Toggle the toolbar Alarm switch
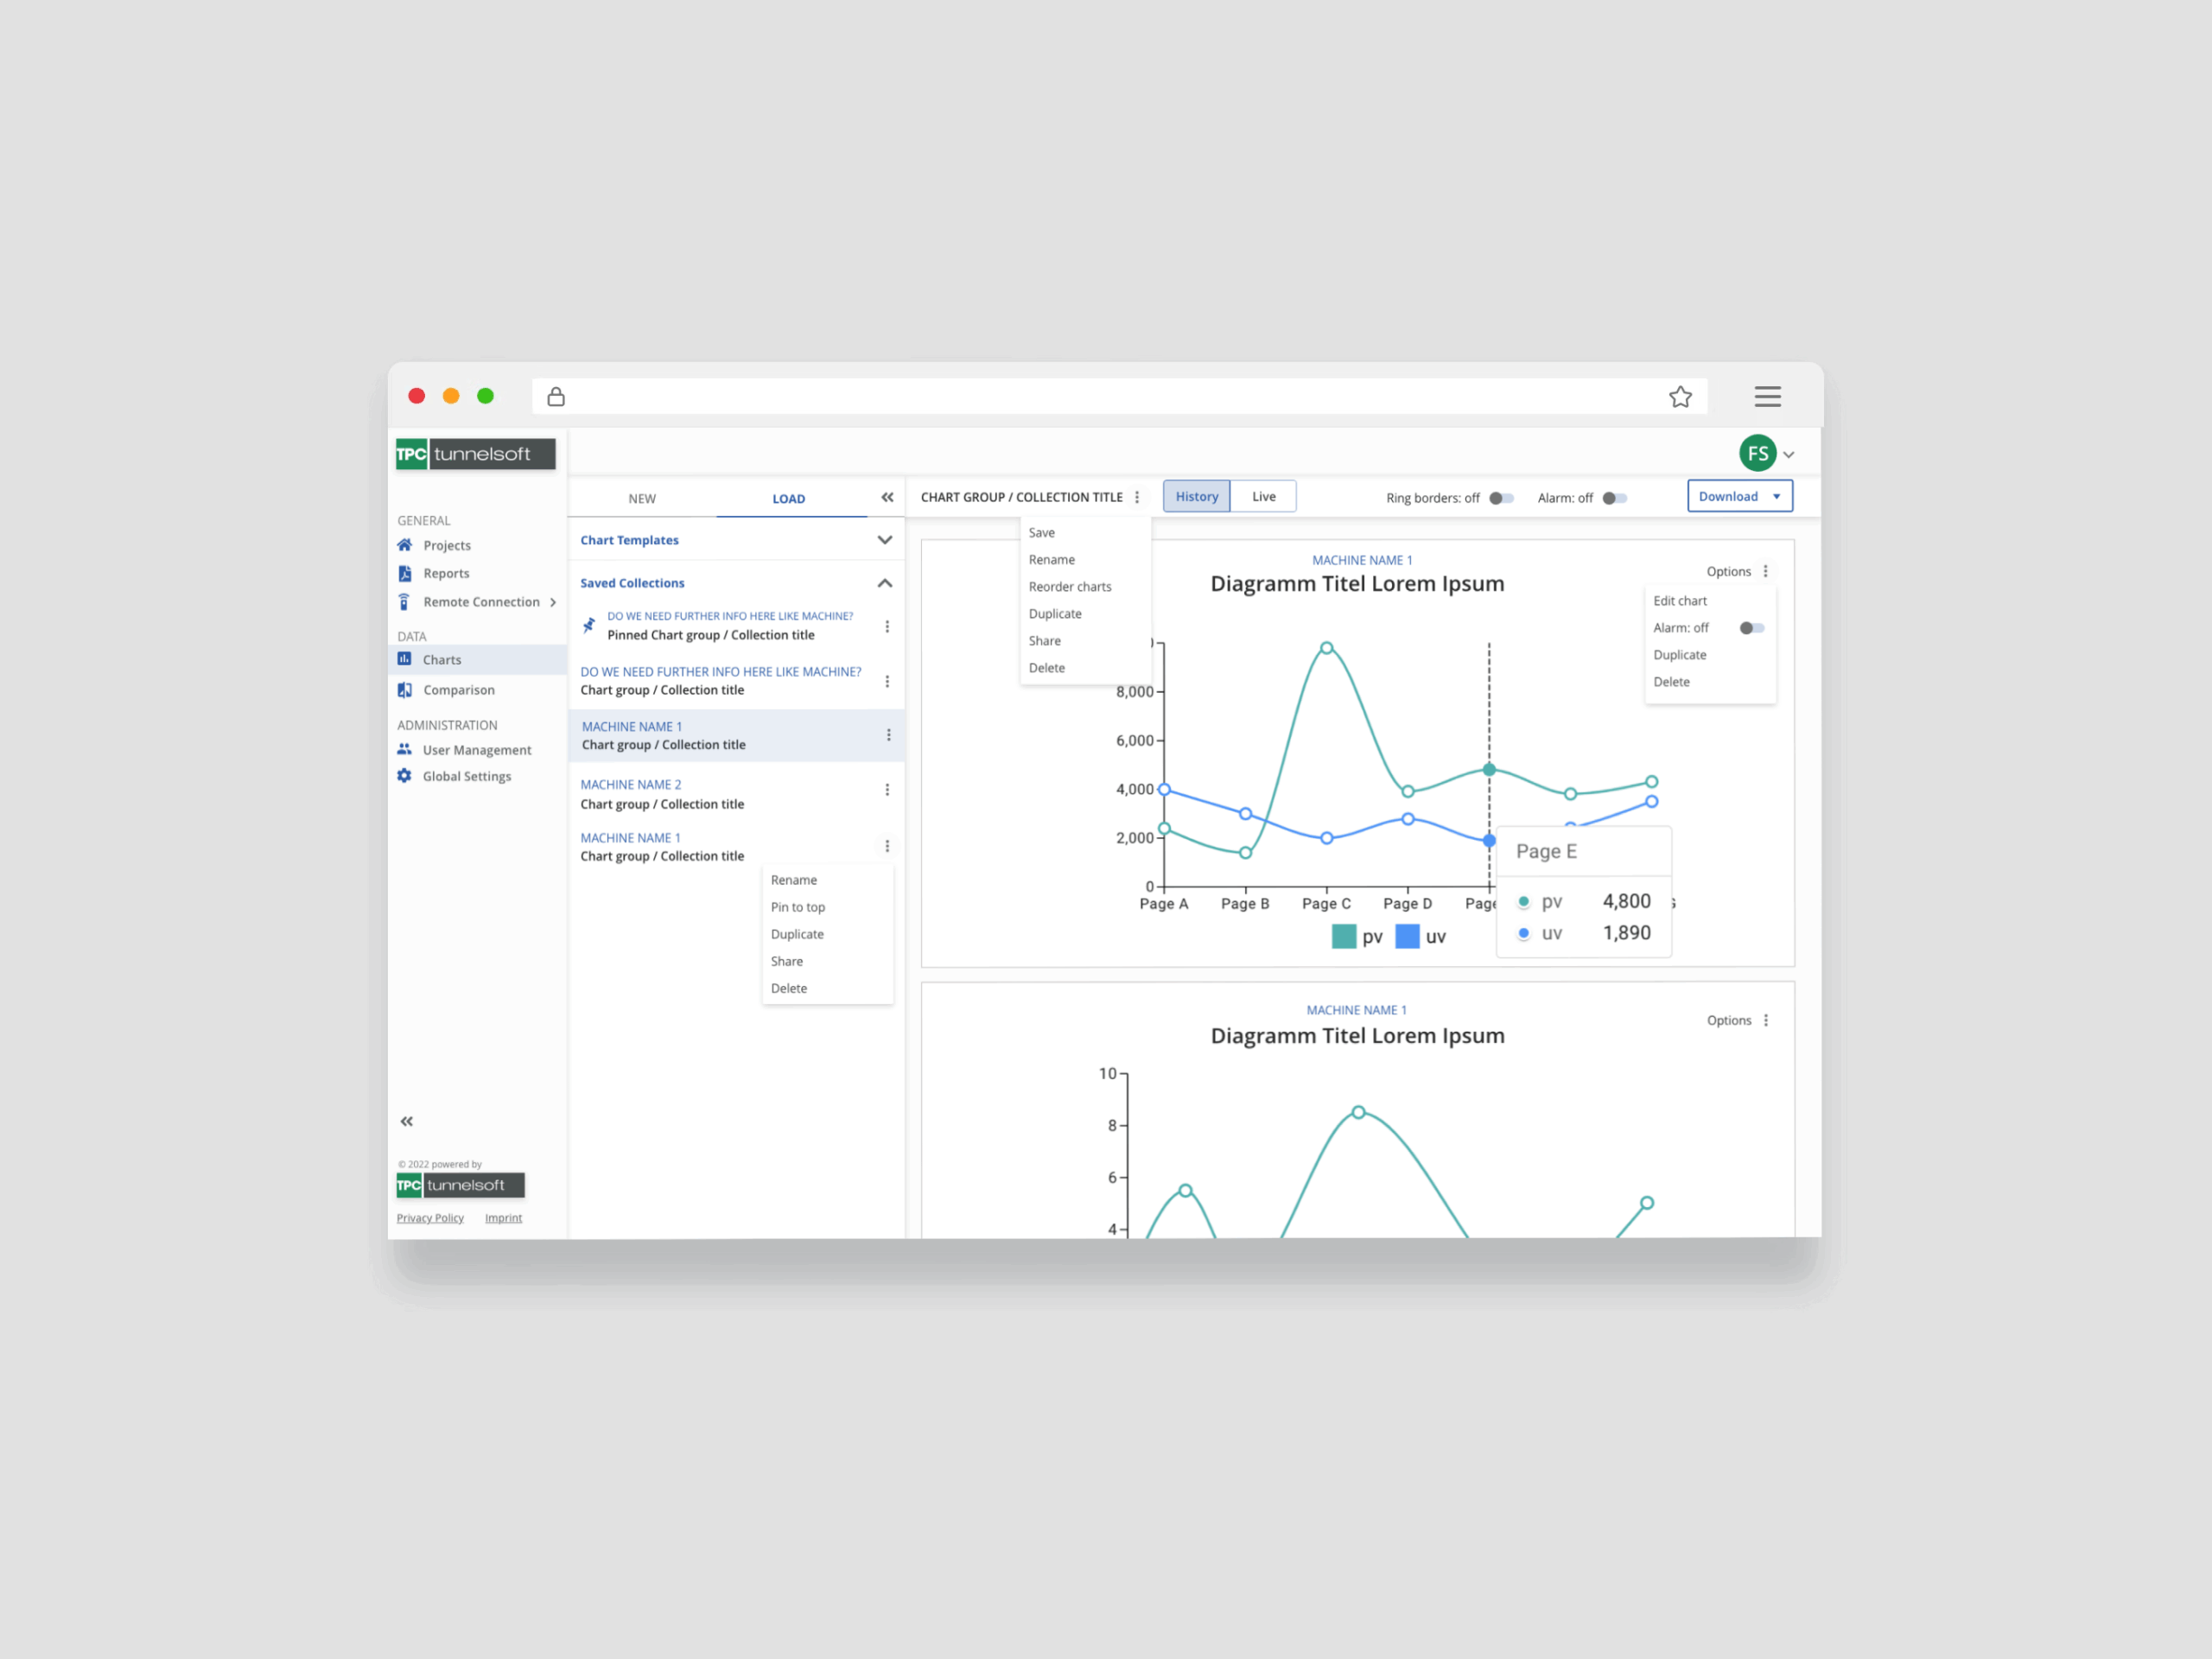The image size is (2212, 1659). click(1614, 498)
